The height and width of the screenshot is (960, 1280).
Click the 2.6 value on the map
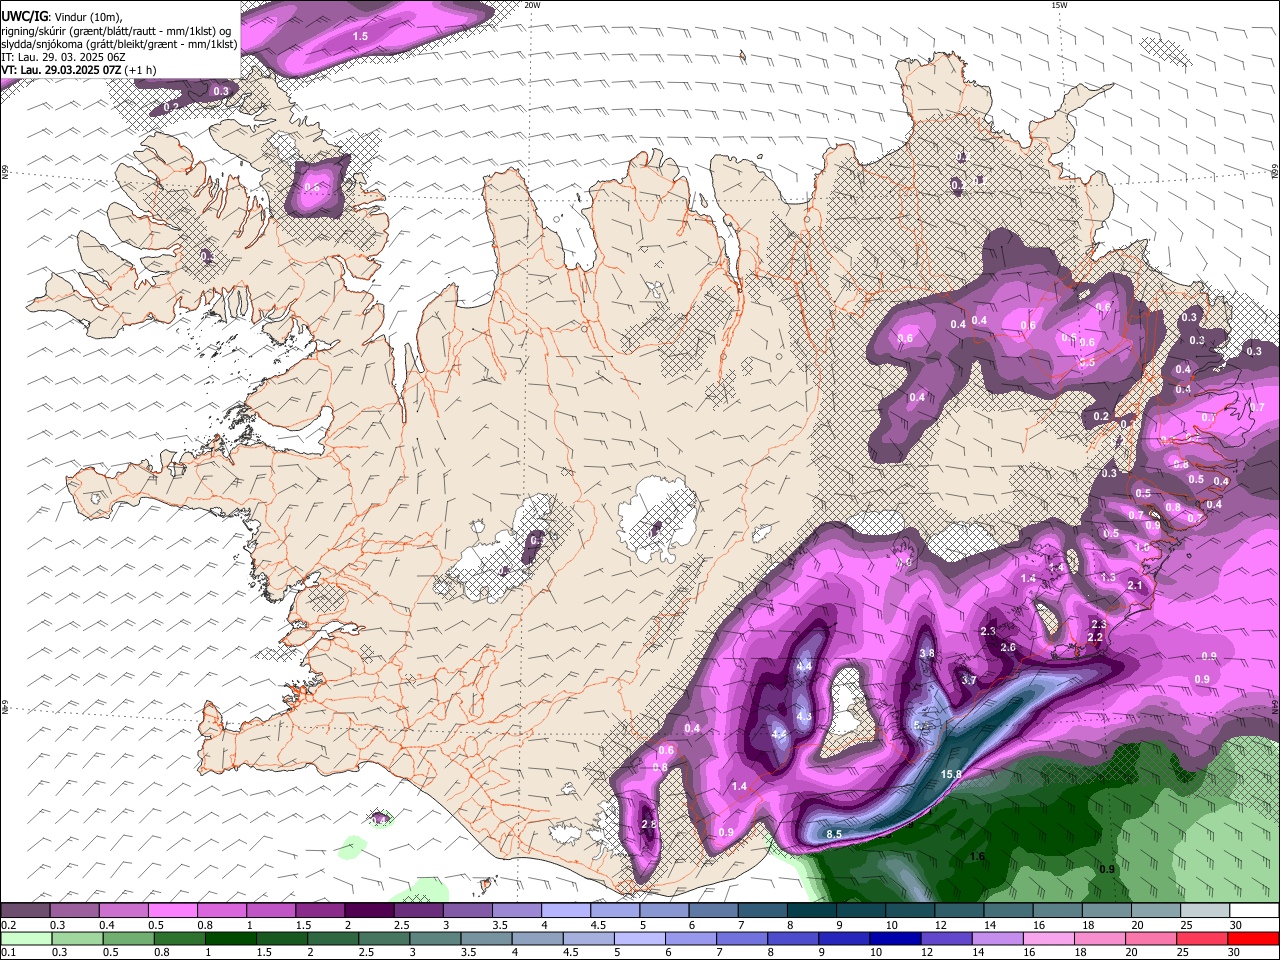click(1008, 647)
